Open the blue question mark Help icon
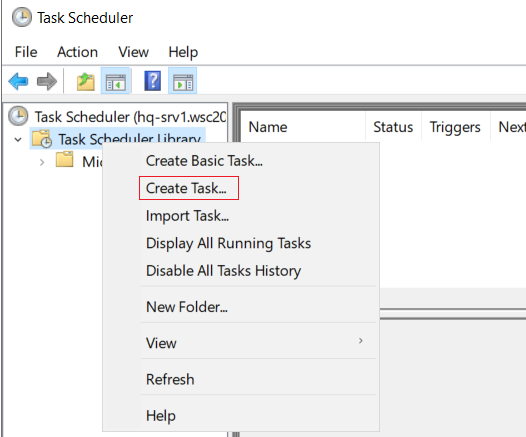 153,81
